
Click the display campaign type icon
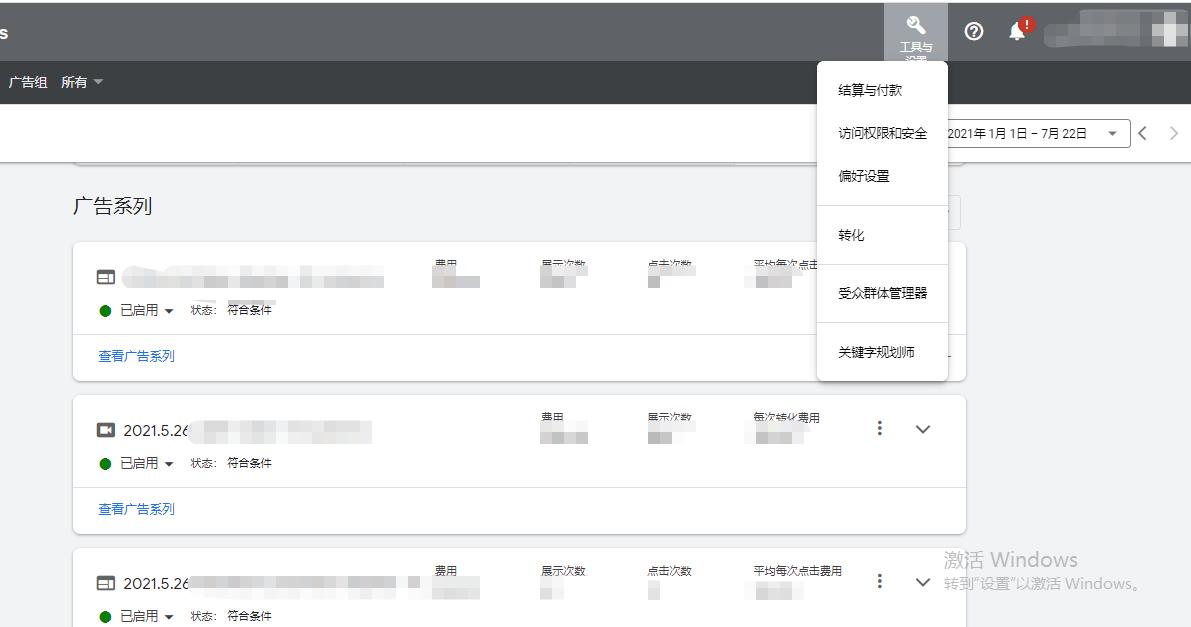[x=108, y=277]
